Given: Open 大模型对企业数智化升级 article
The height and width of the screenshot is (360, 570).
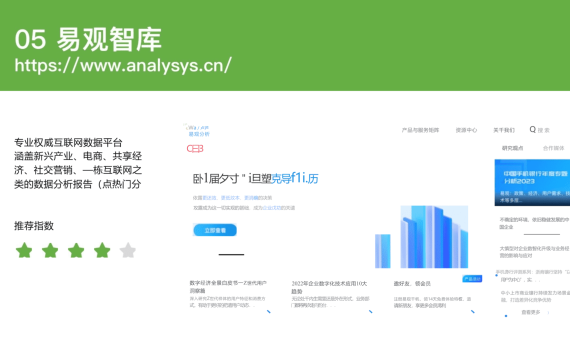Looking at the screenshot, I should 534,252.
